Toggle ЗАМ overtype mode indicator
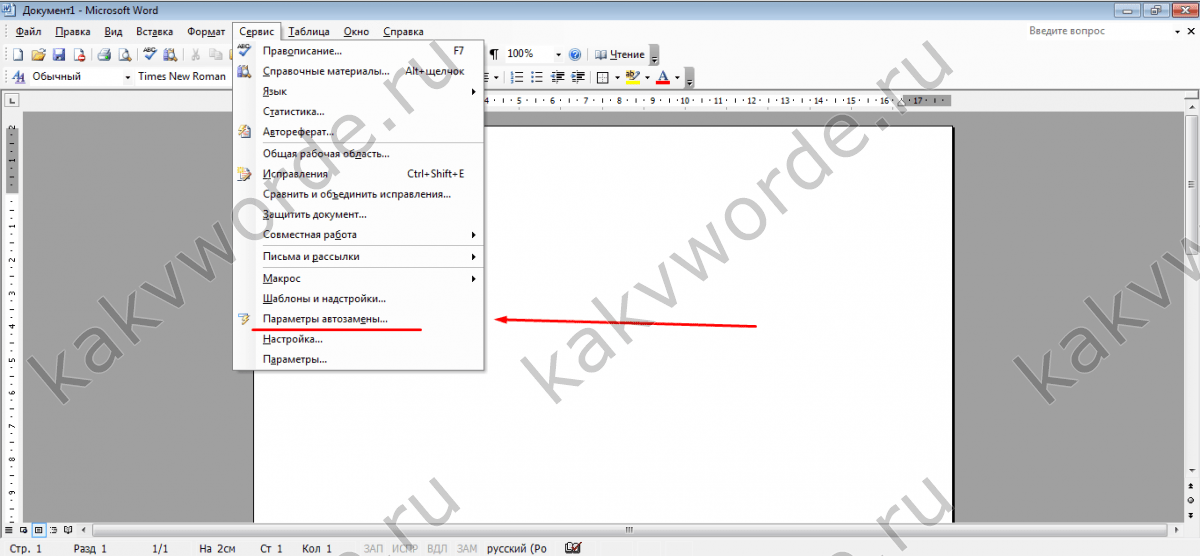Screen dimensions: 1200x556 tap(467, 549)
